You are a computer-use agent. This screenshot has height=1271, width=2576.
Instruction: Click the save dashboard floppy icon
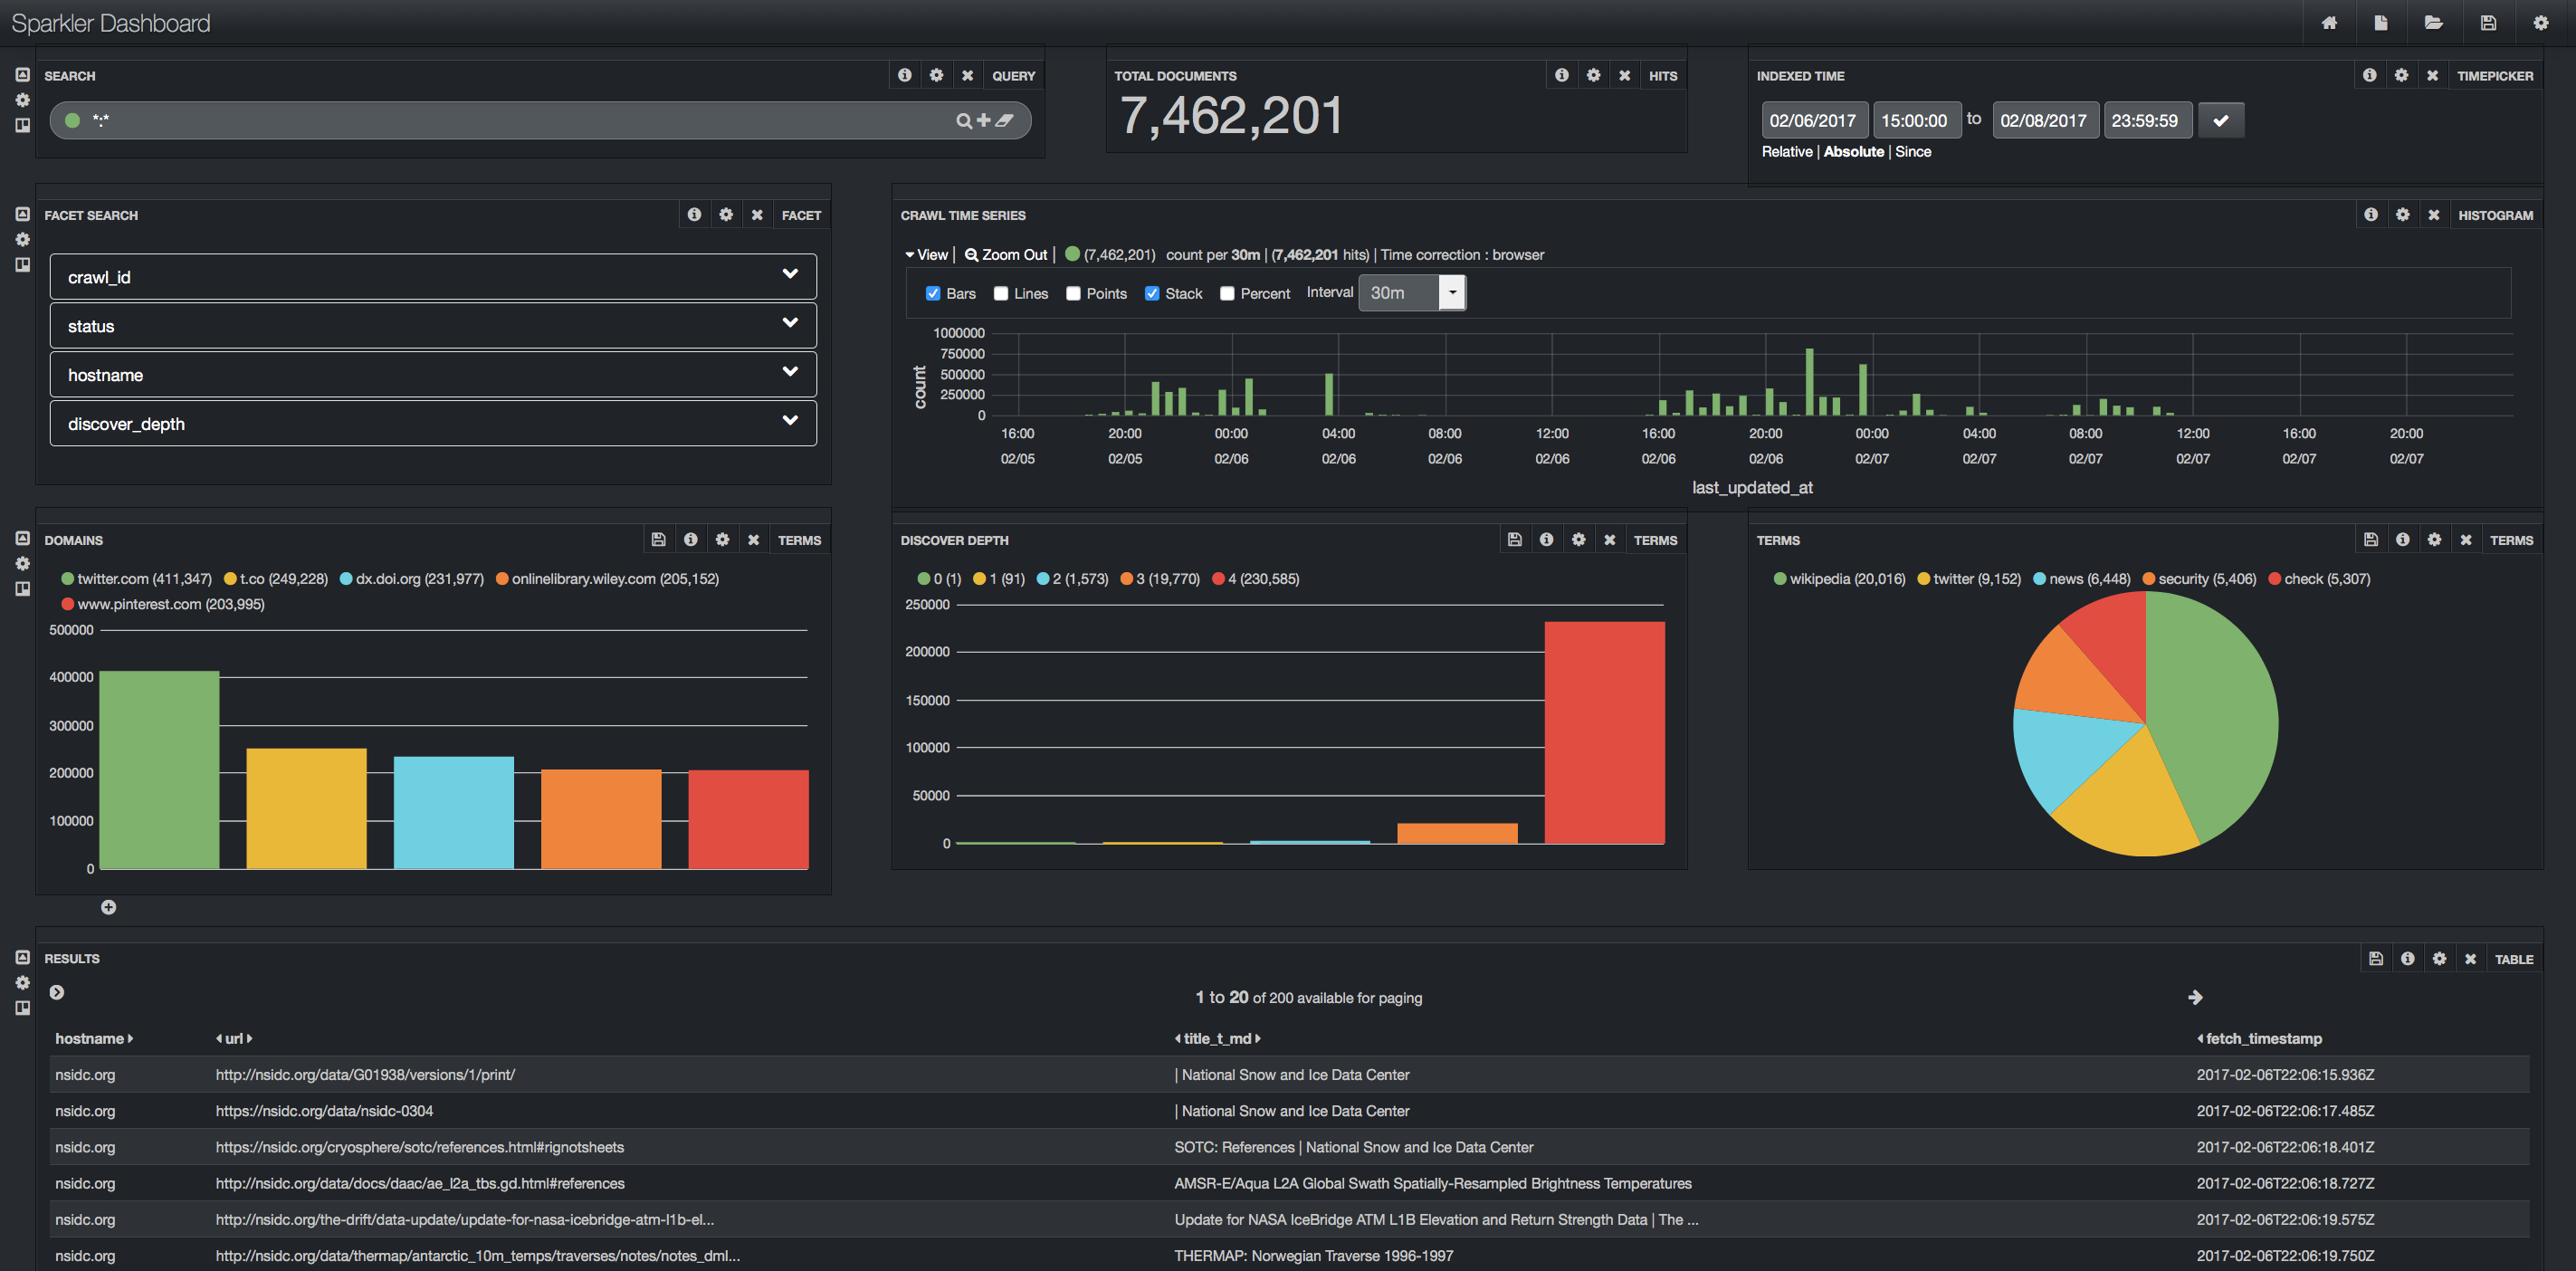[x=2488, y=23]
